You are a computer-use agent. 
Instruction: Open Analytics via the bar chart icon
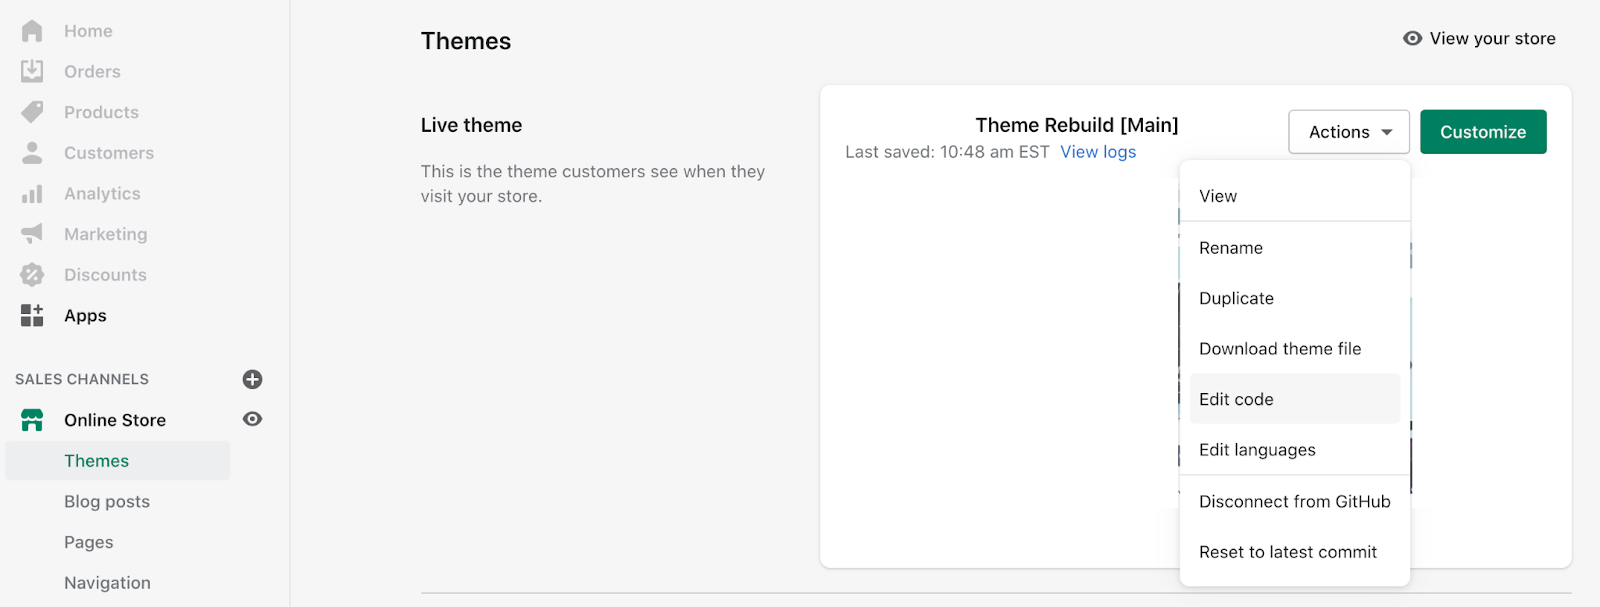(32, 194)
